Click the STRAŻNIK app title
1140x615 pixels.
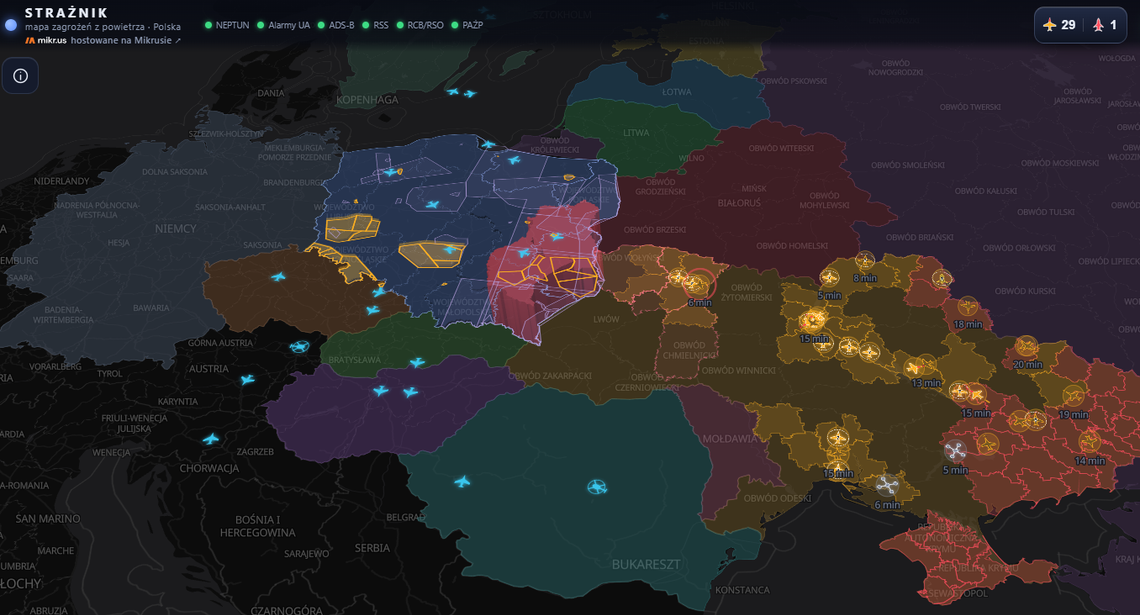pyautogui.click(x=66, y=13)
